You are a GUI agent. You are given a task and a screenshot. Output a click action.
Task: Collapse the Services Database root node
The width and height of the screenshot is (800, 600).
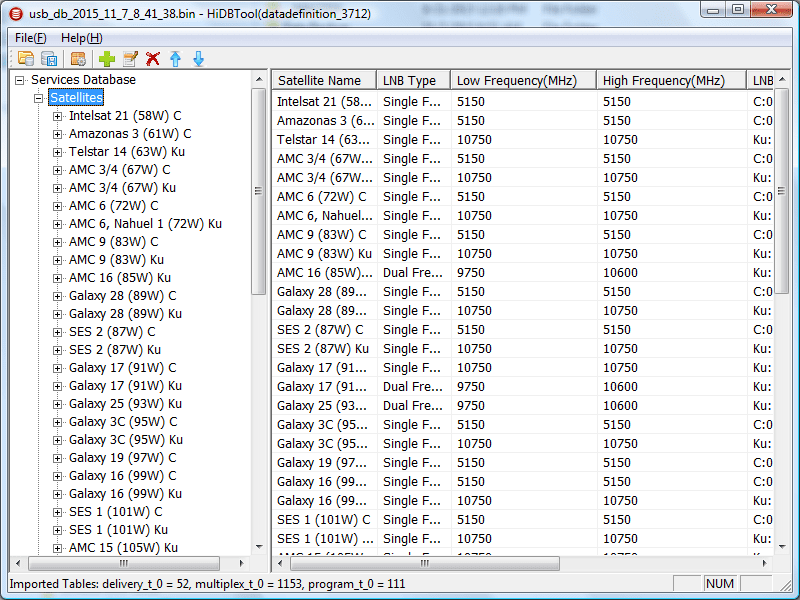(21, 80)
